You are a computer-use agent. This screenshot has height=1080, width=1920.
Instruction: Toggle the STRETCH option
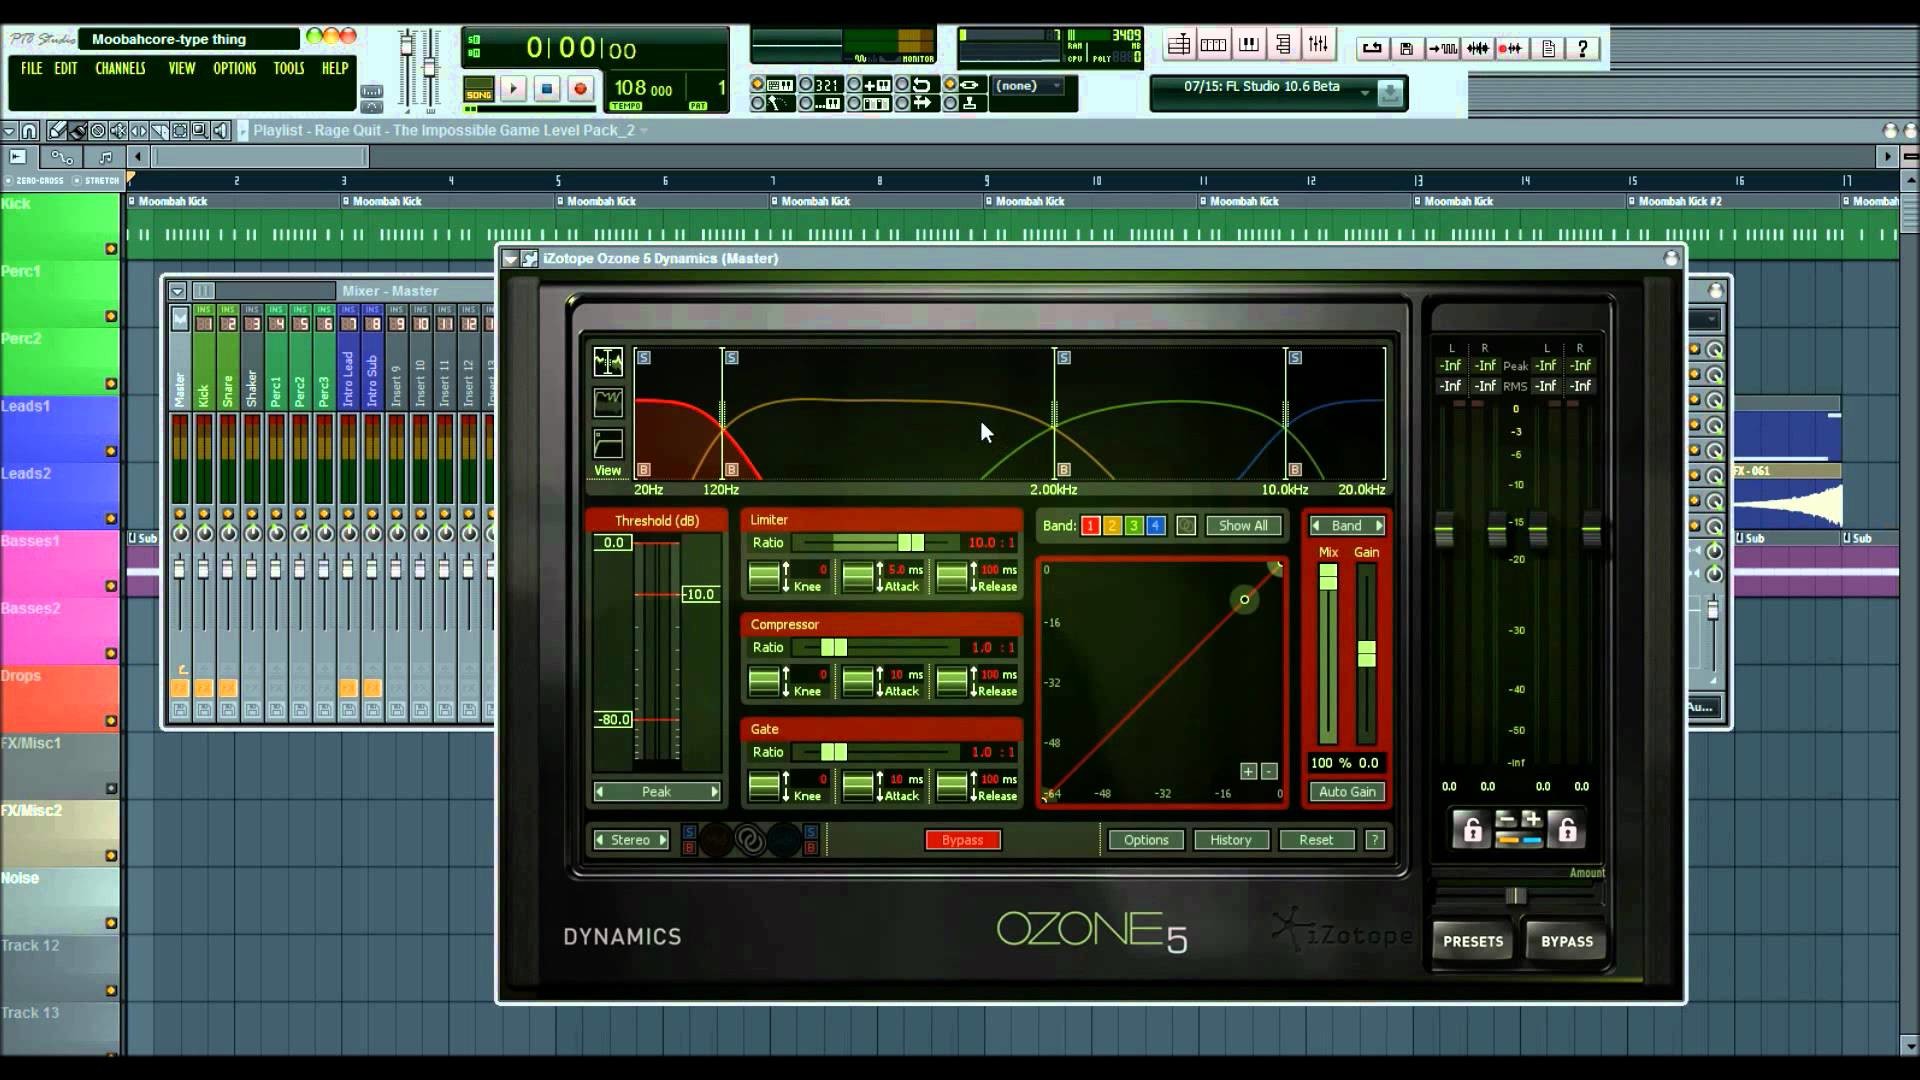click(97, 181)
